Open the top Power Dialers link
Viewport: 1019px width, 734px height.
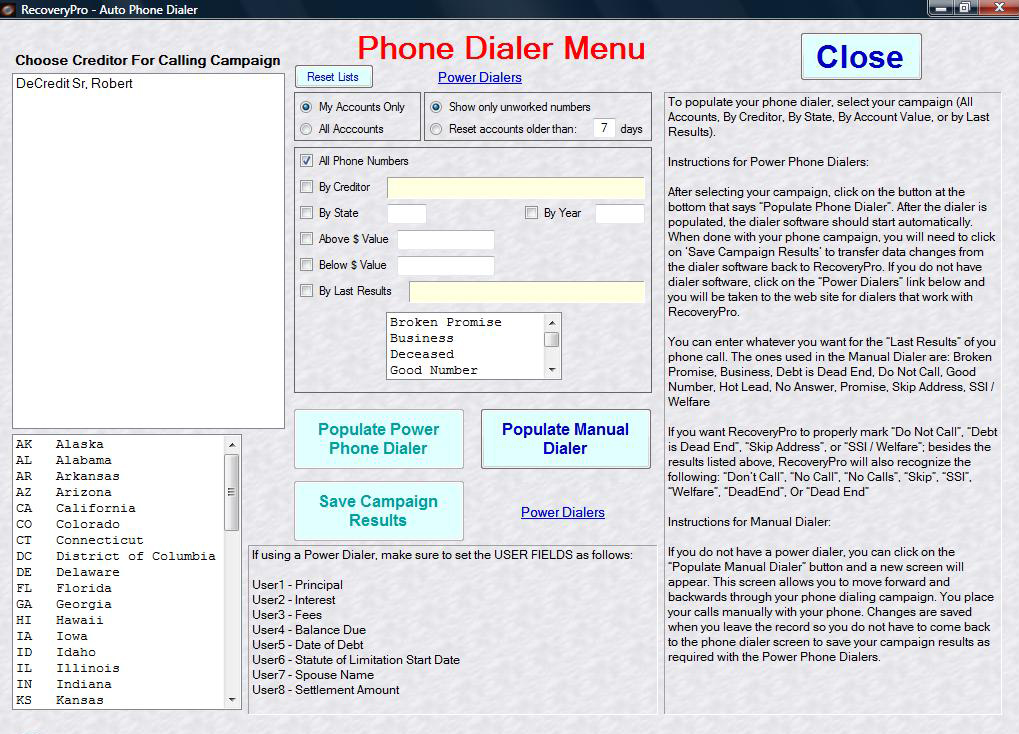[x=480, y=77]
